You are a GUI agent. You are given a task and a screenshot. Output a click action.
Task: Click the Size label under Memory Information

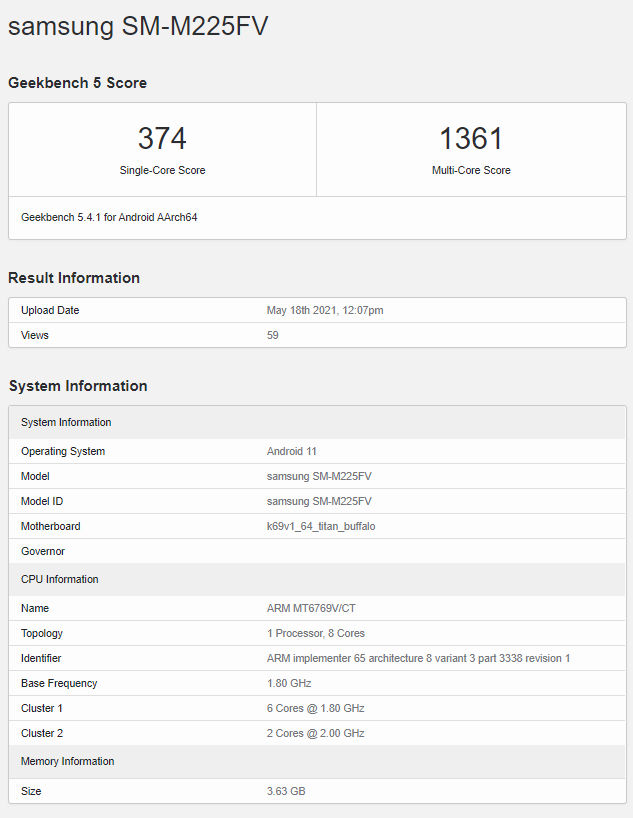pyautogui.click(x=31, y=791)
